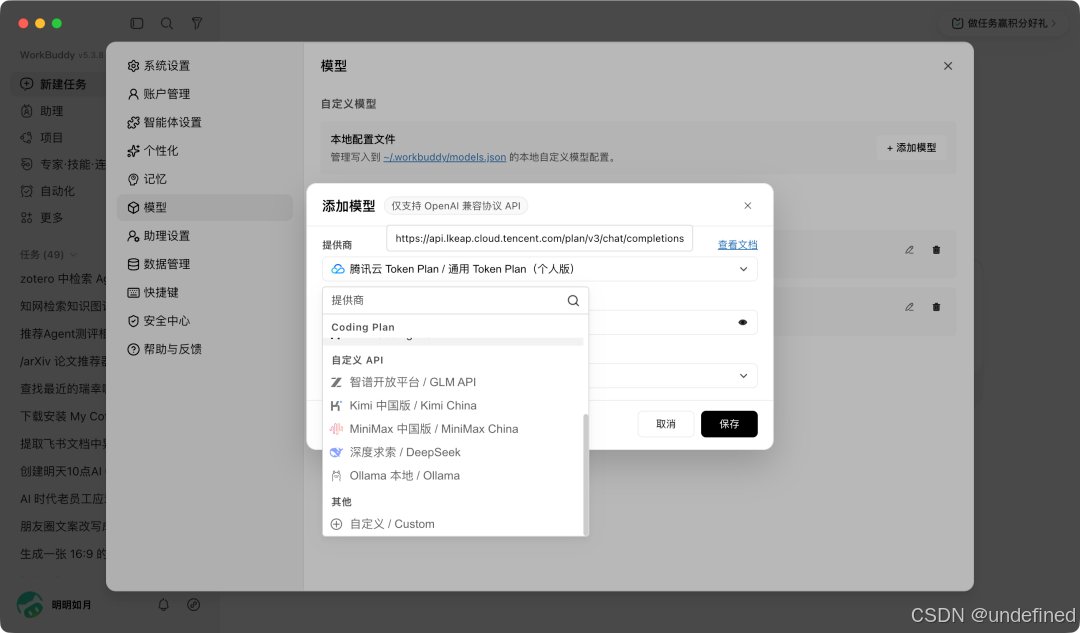Click 保存 button

(x=729, y=424)
